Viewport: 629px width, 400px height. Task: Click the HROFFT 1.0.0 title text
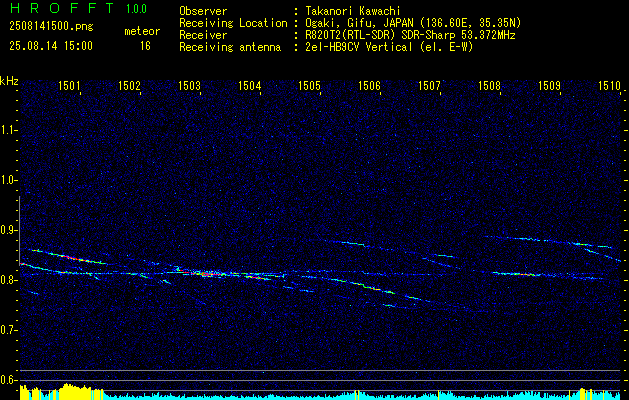click(x=79, y=8)
